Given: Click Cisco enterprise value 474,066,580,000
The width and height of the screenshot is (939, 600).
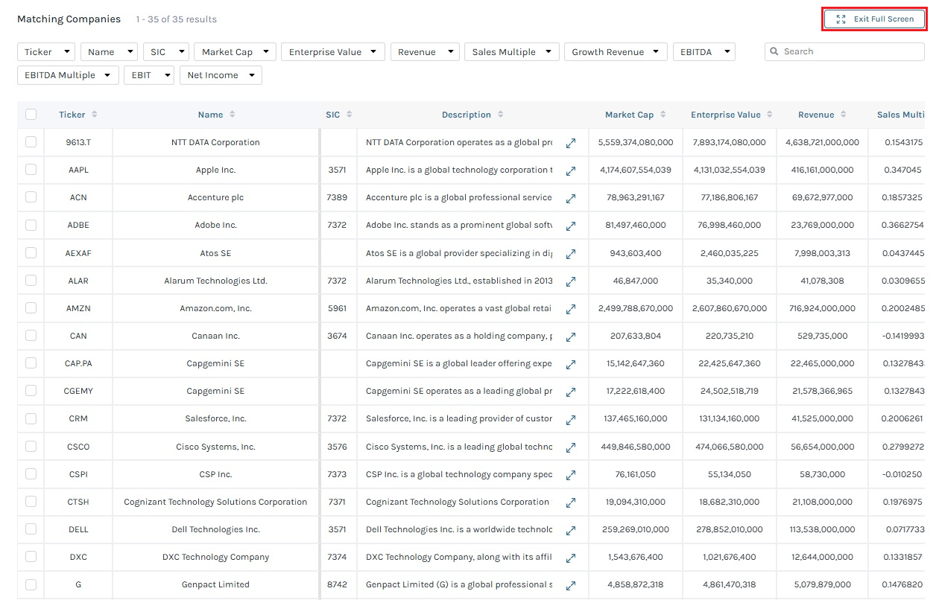Looking at the screenshot, I should [729, 447].
